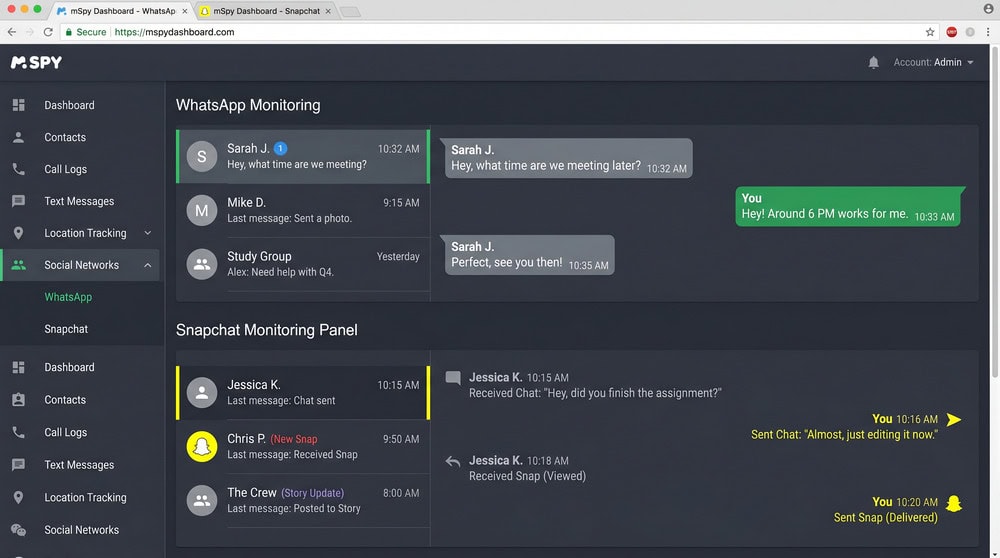1000x558 pixels.
Task: Click 'Perfect, see you then!' message bubble
Action: [x=529, y=255]
